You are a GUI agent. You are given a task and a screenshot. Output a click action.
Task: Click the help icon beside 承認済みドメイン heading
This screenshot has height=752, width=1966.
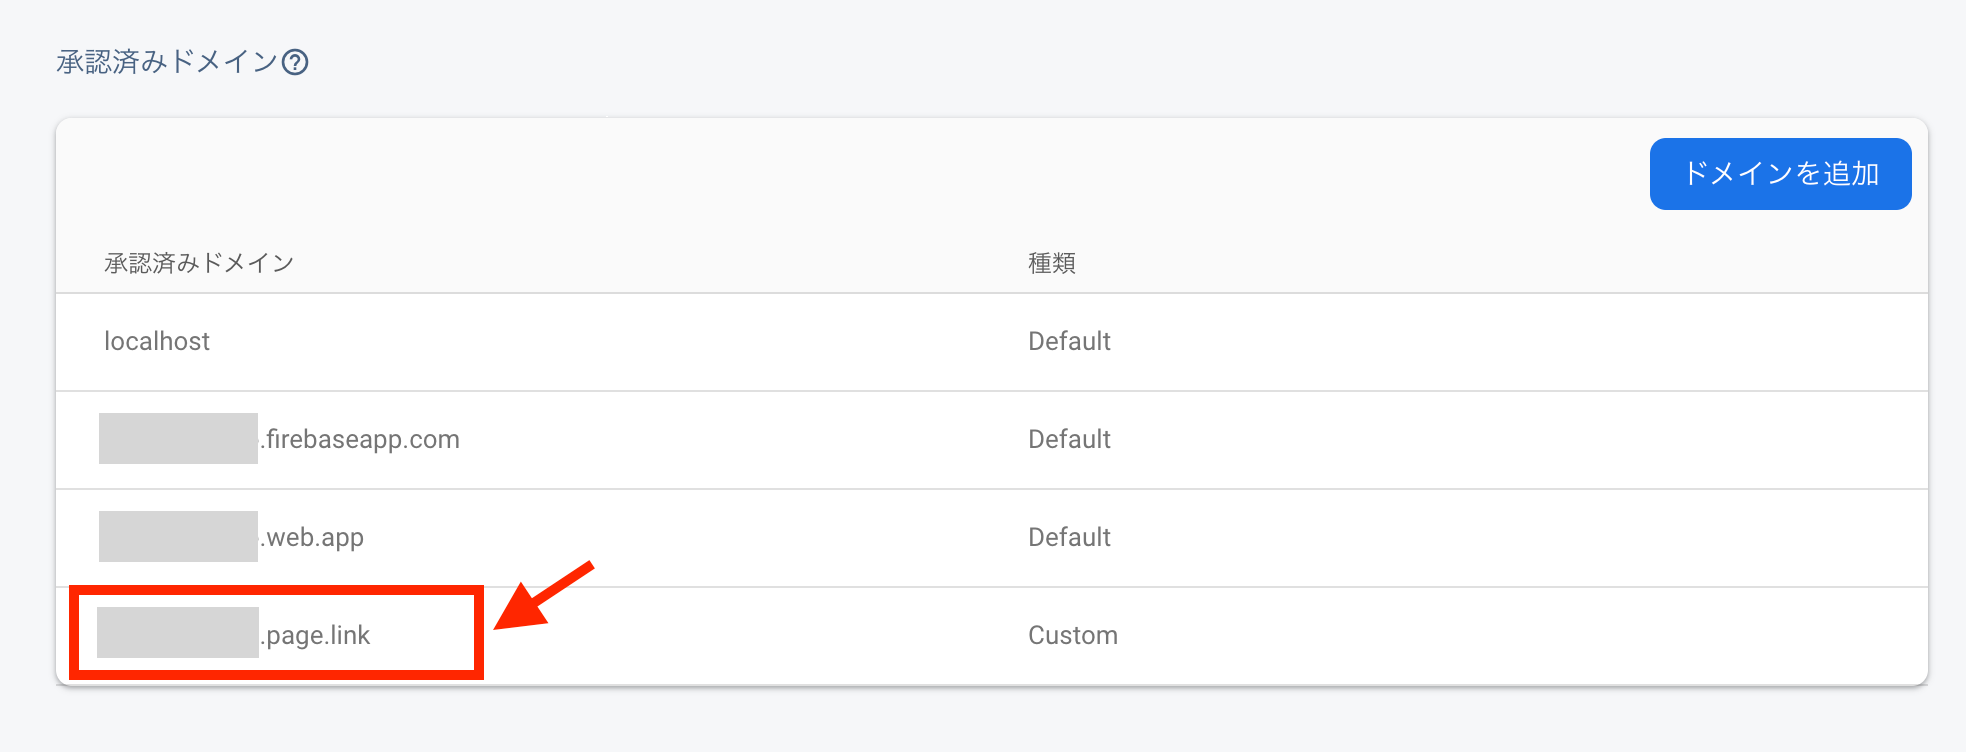[295, 63]
